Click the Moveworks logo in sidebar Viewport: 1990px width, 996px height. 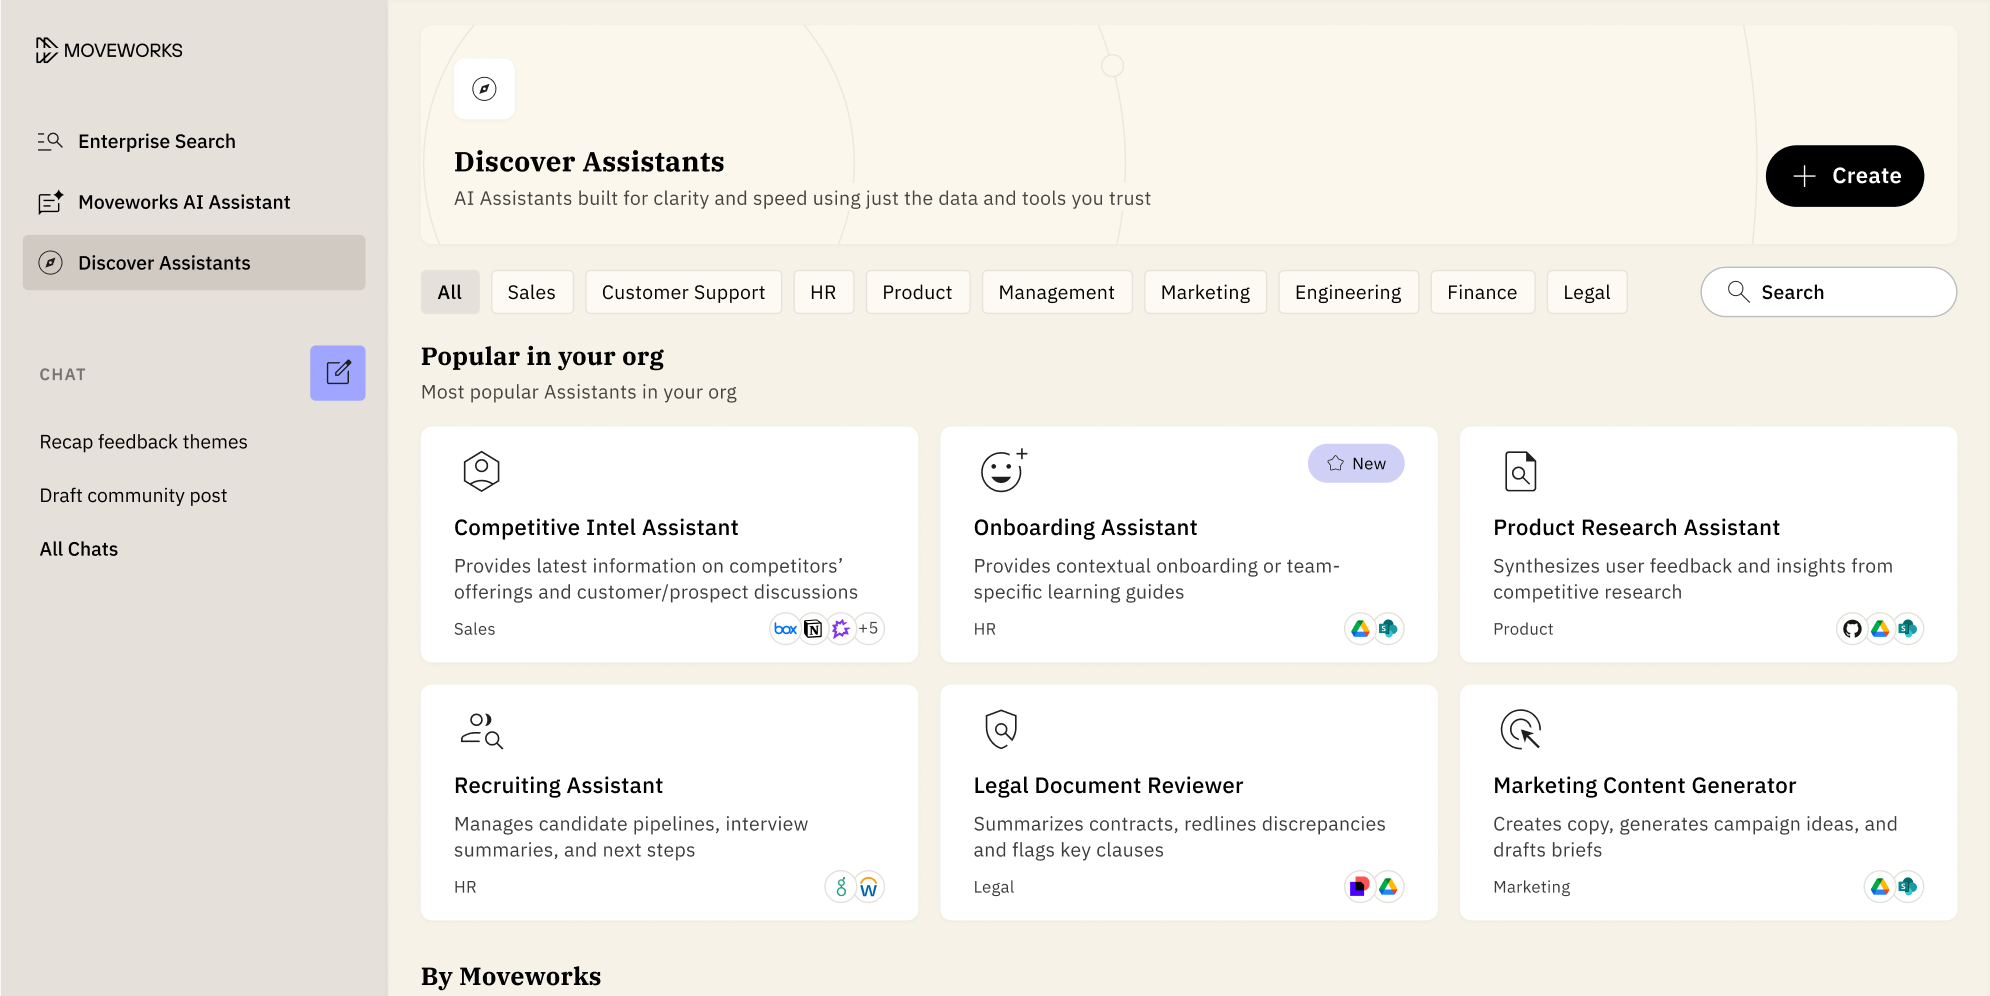tap(109, 50)
